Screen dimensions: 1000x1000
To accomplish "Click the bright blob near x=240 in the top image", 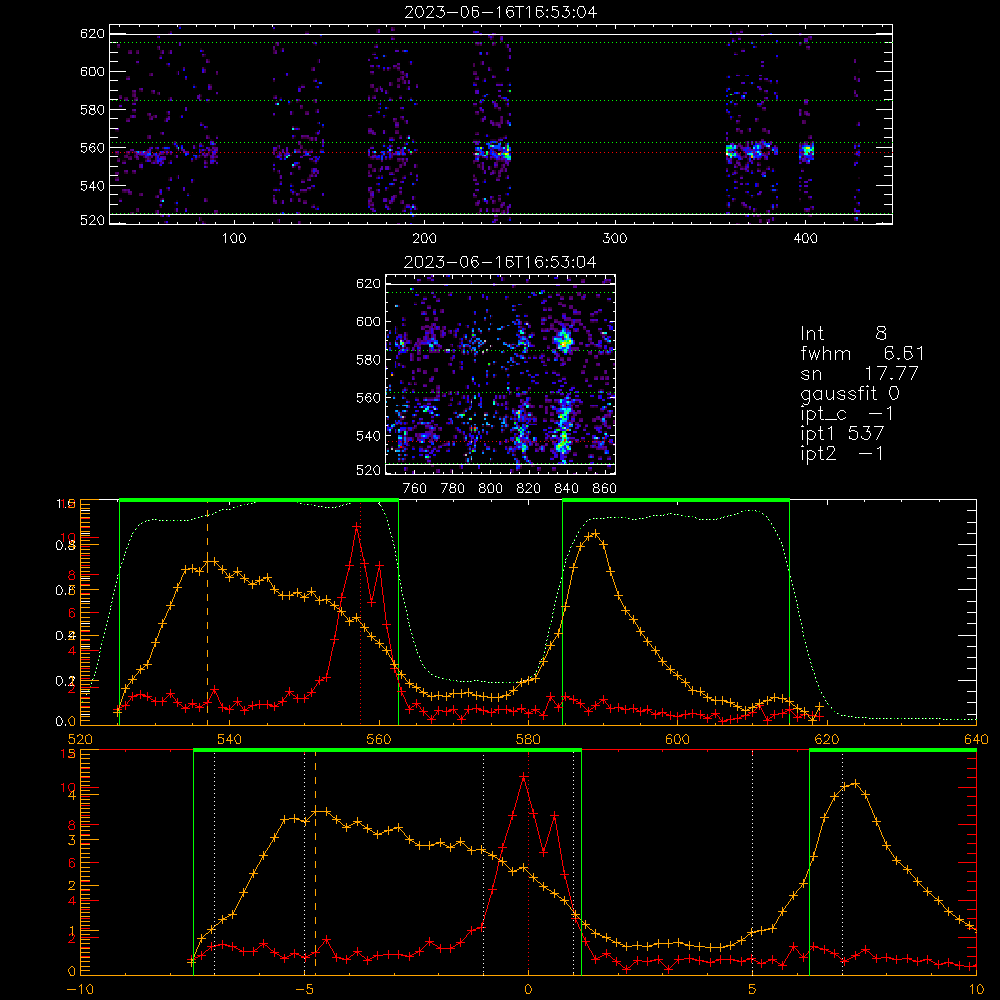I will coord(493,152).
